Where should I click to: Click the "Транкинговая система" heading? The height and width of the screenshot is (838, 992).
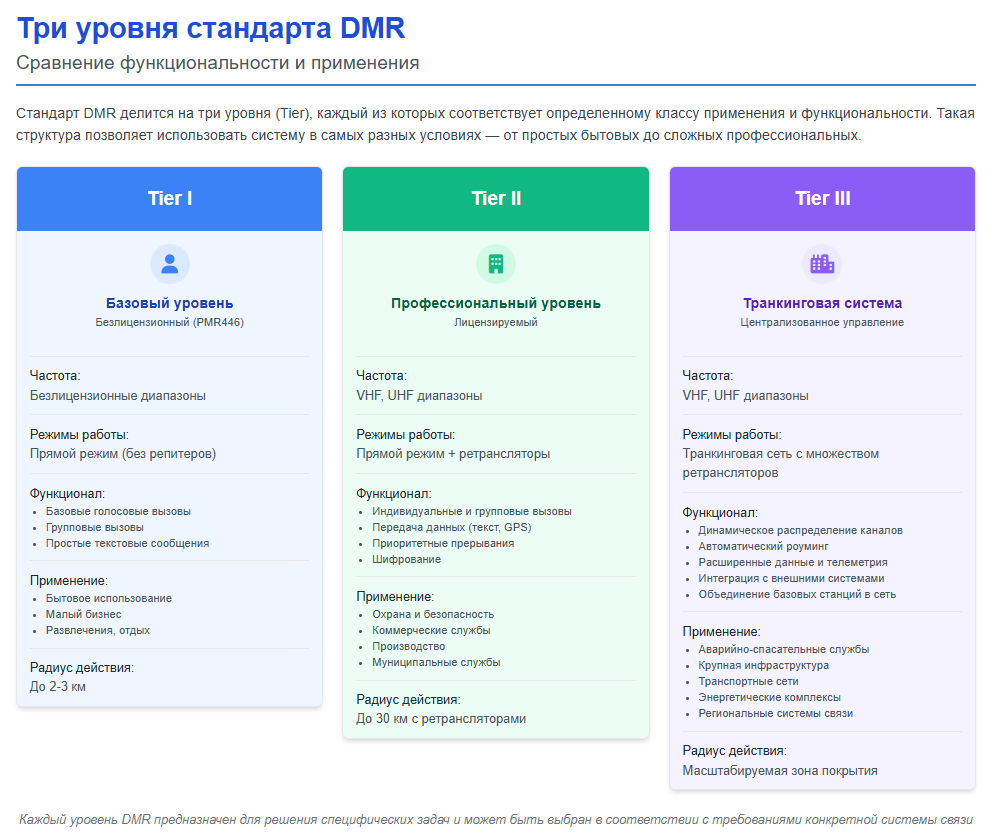pos(822,303)
